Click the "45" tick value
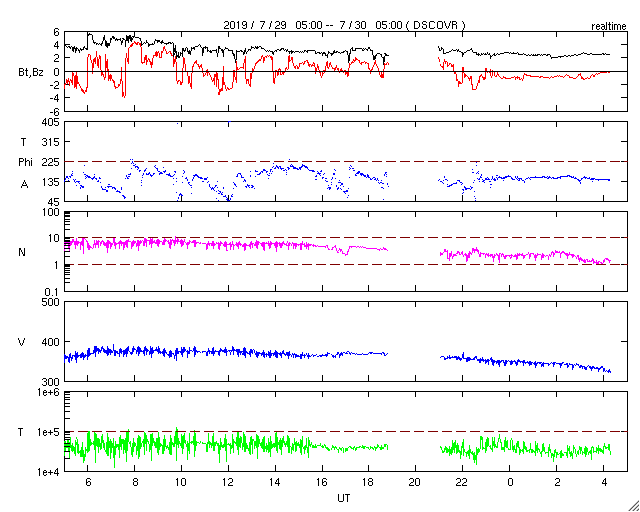 [x=54, y=203]
